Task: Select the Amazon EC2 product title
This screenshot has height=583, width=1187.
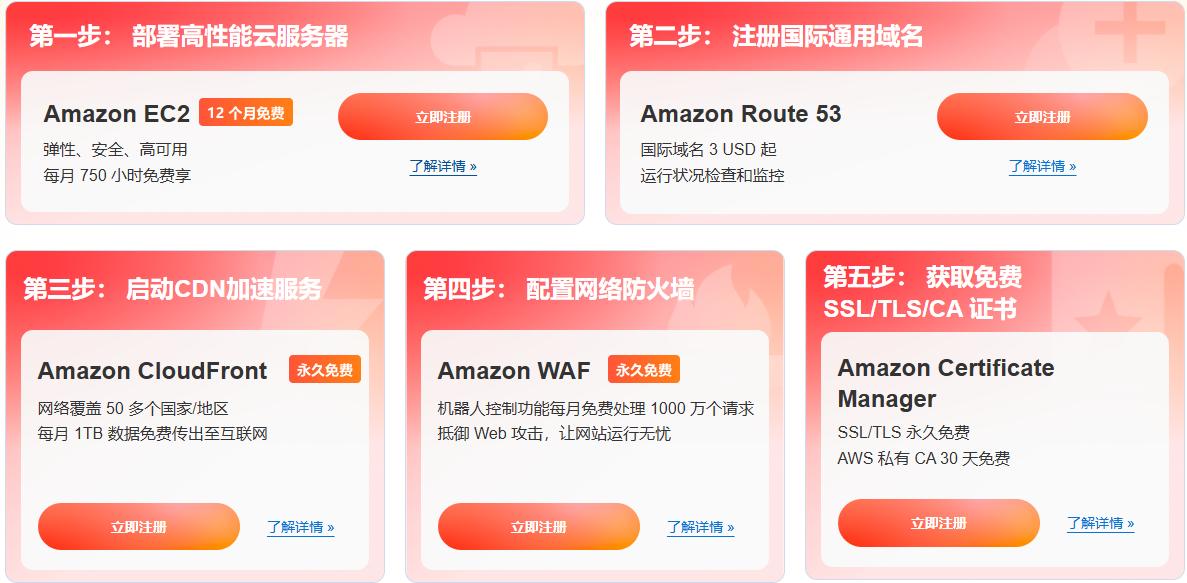Action: 117,114
